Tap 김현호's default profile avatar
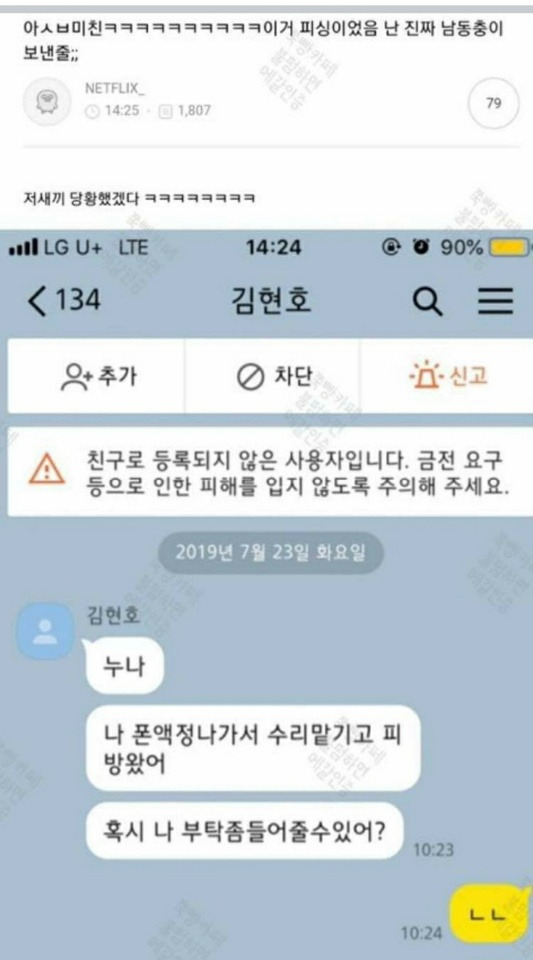This screenshot has height=960, width=533. [45, 631]
